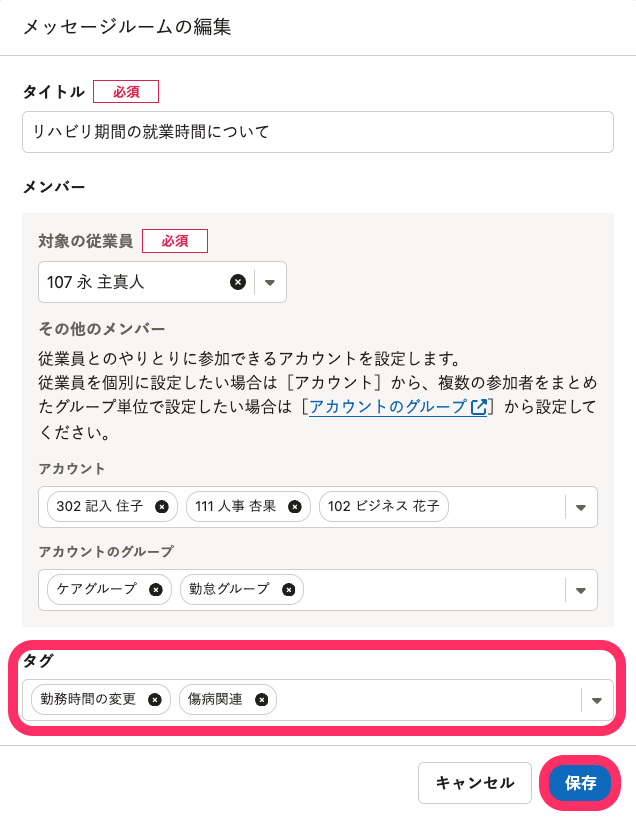Delete the 傷病関連 tag
Image resolution: width=636 pixels, height=818 pixels.
coord(261,700)
